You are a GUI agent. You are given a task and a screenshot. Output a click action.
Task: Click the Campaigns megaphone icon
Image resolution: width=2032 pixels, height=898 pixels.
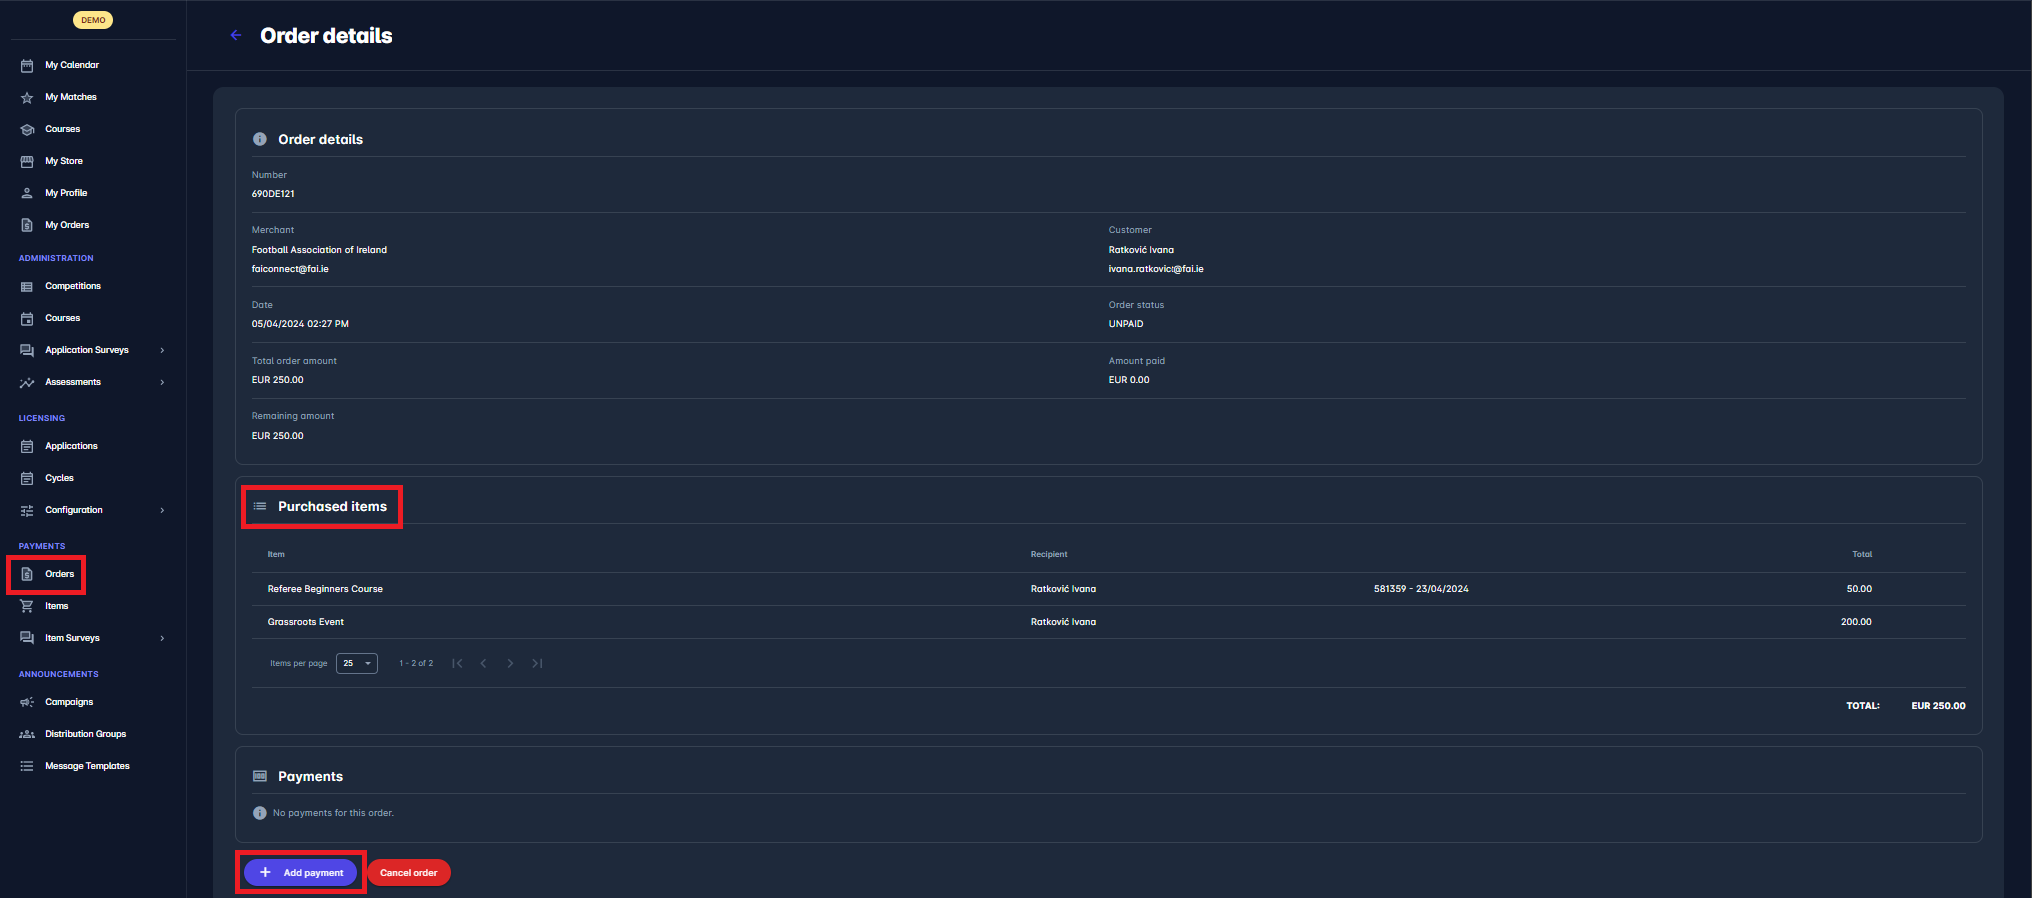click(27, 702)
